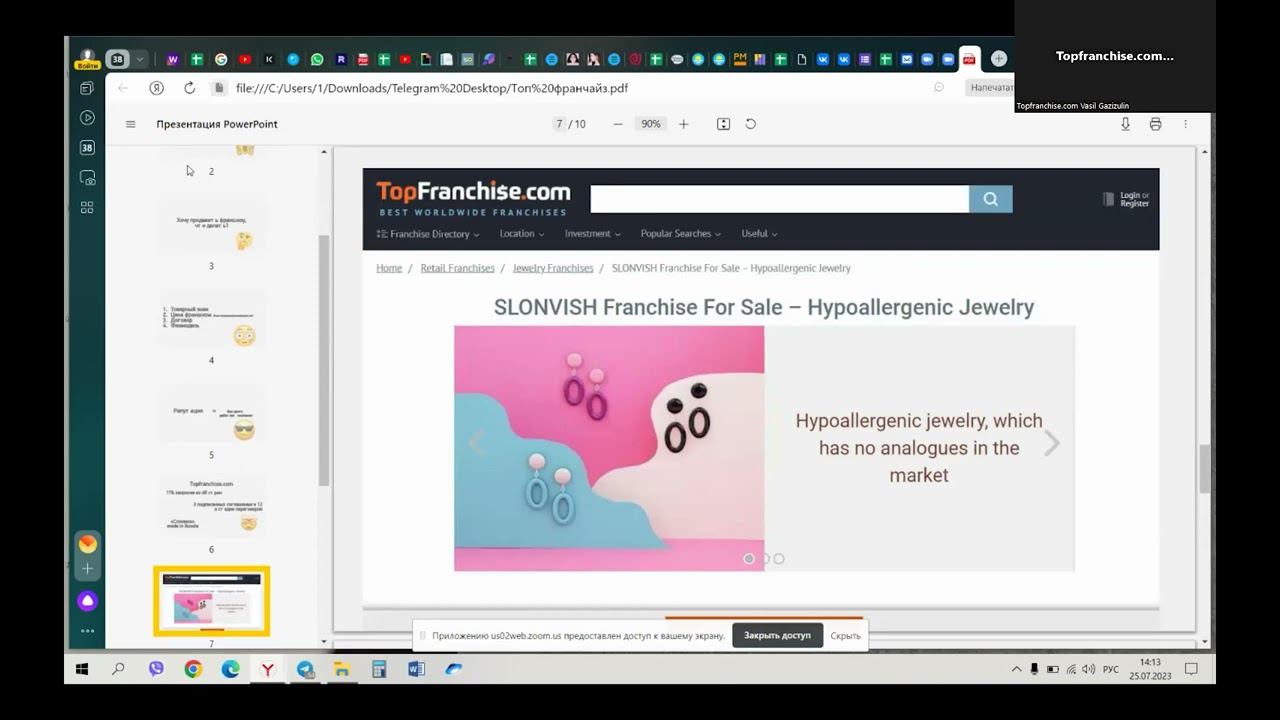Screen dimensions: 1280x720
Task: Click the orange Yandex sidebar icon
Action: pos(88,544)
